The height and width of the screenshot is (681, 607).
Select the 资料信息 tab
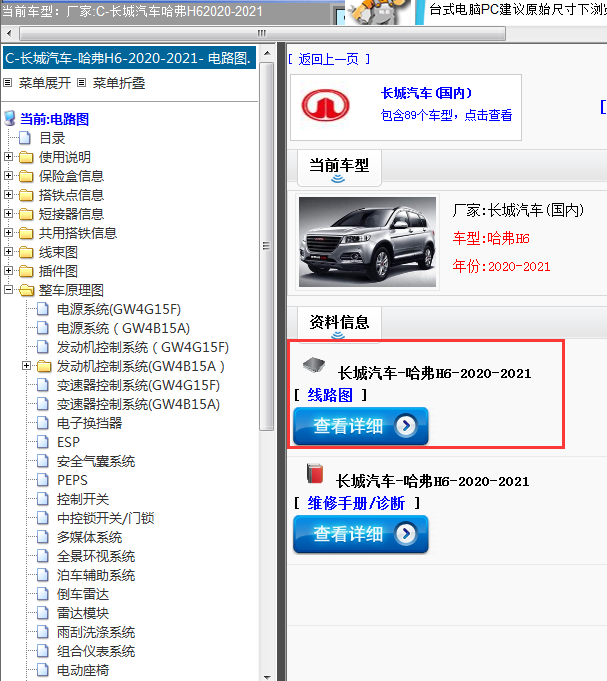coord(339,324)
